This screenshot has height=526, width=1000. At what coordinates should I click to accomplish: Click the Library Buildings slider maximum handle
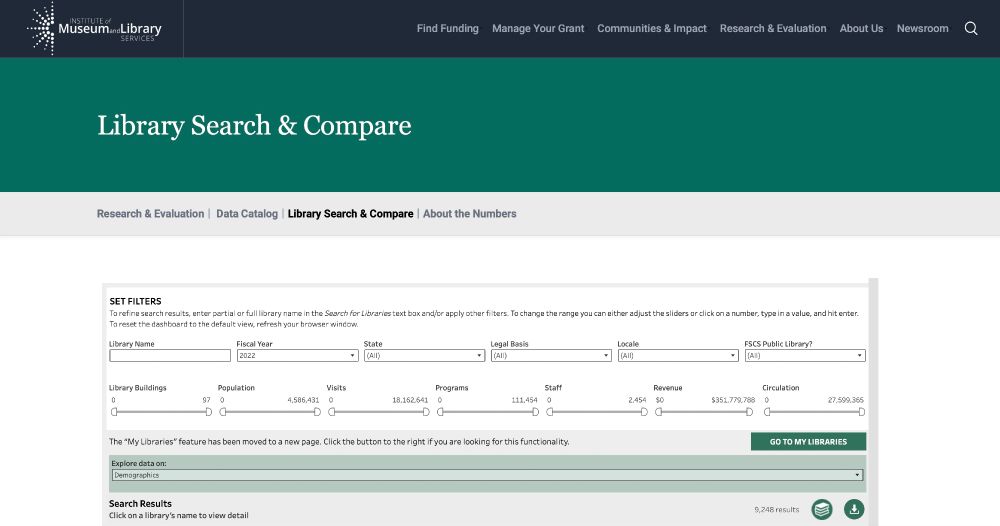coord(209,412)
